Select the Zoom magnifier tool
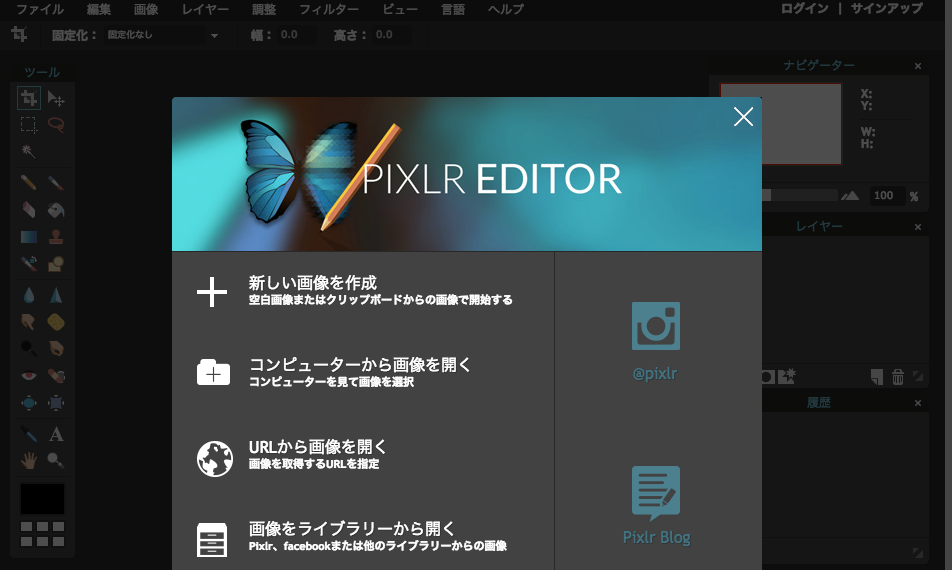Image resolution: width=952 pixels, height=570 pixels. pyautogui.click(x=56, y=460)
